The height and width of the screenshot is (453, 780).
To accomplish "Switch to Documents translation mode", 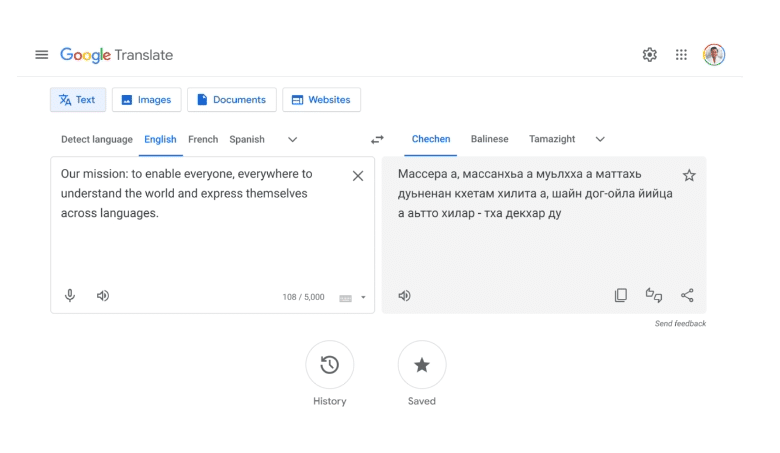I will [x=231, y=99].
